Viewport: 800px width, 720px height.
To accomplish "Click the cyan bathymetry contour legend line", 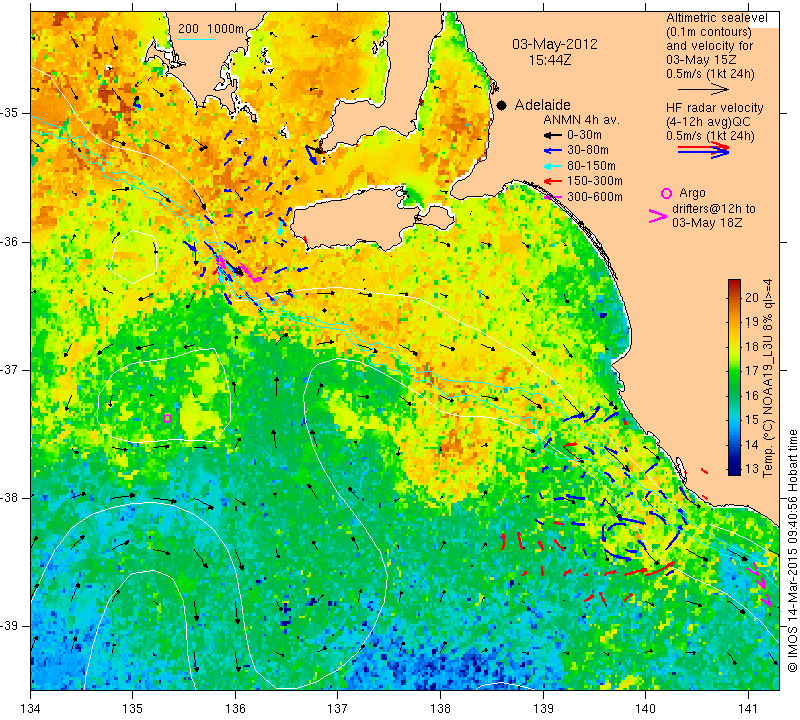I will 197,39.
